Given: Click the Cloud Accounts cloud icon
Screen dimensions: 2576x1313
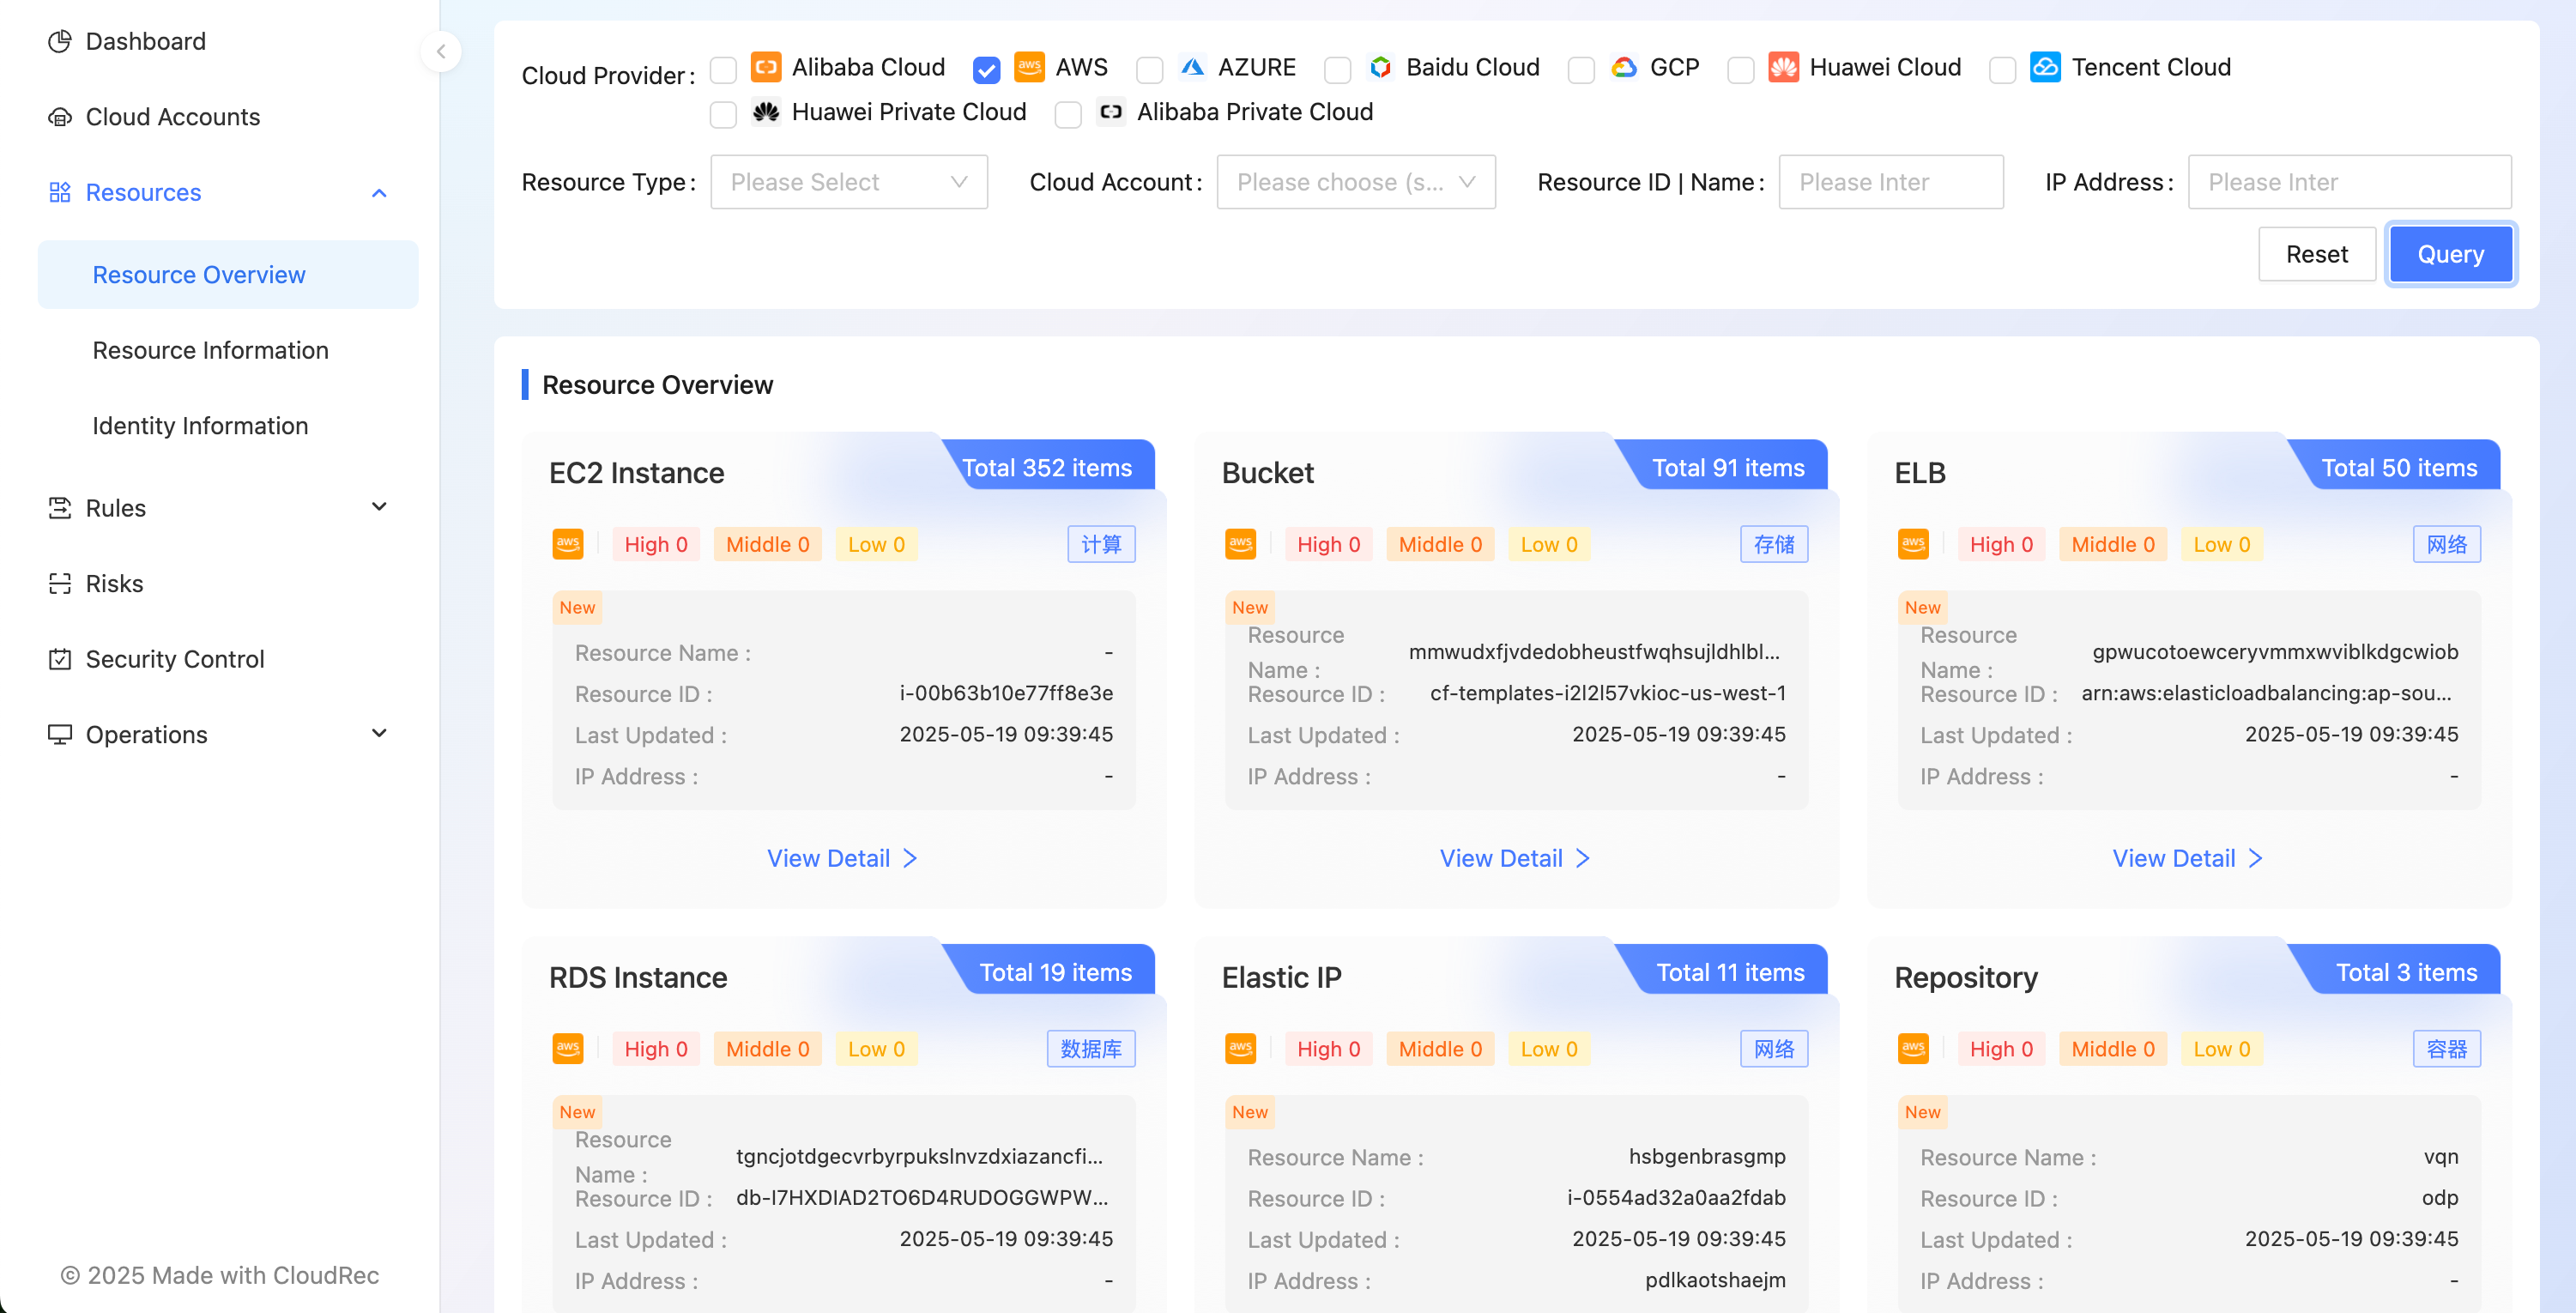Looking at the screenshot, I should click(60, 117).
